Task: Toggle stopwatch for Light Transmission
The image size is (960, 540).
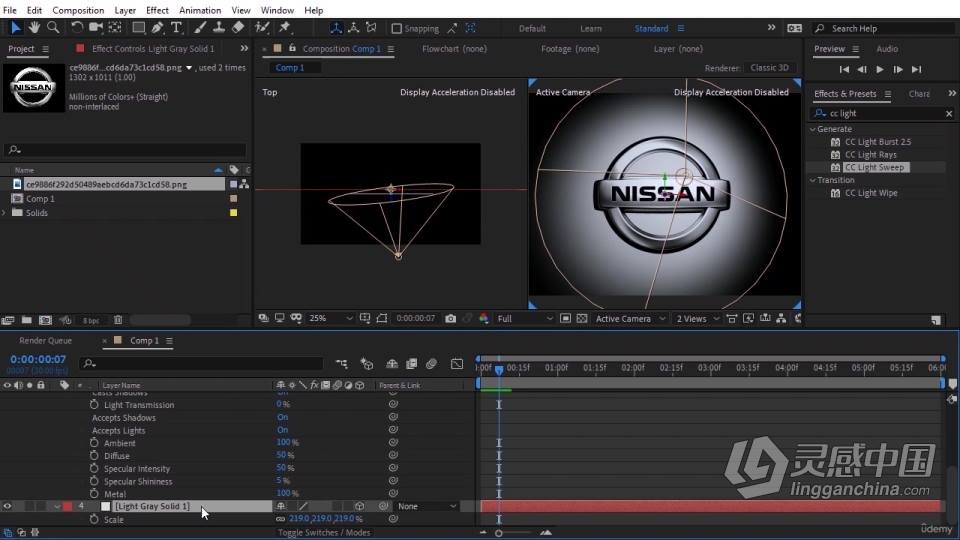Action: 94,405
